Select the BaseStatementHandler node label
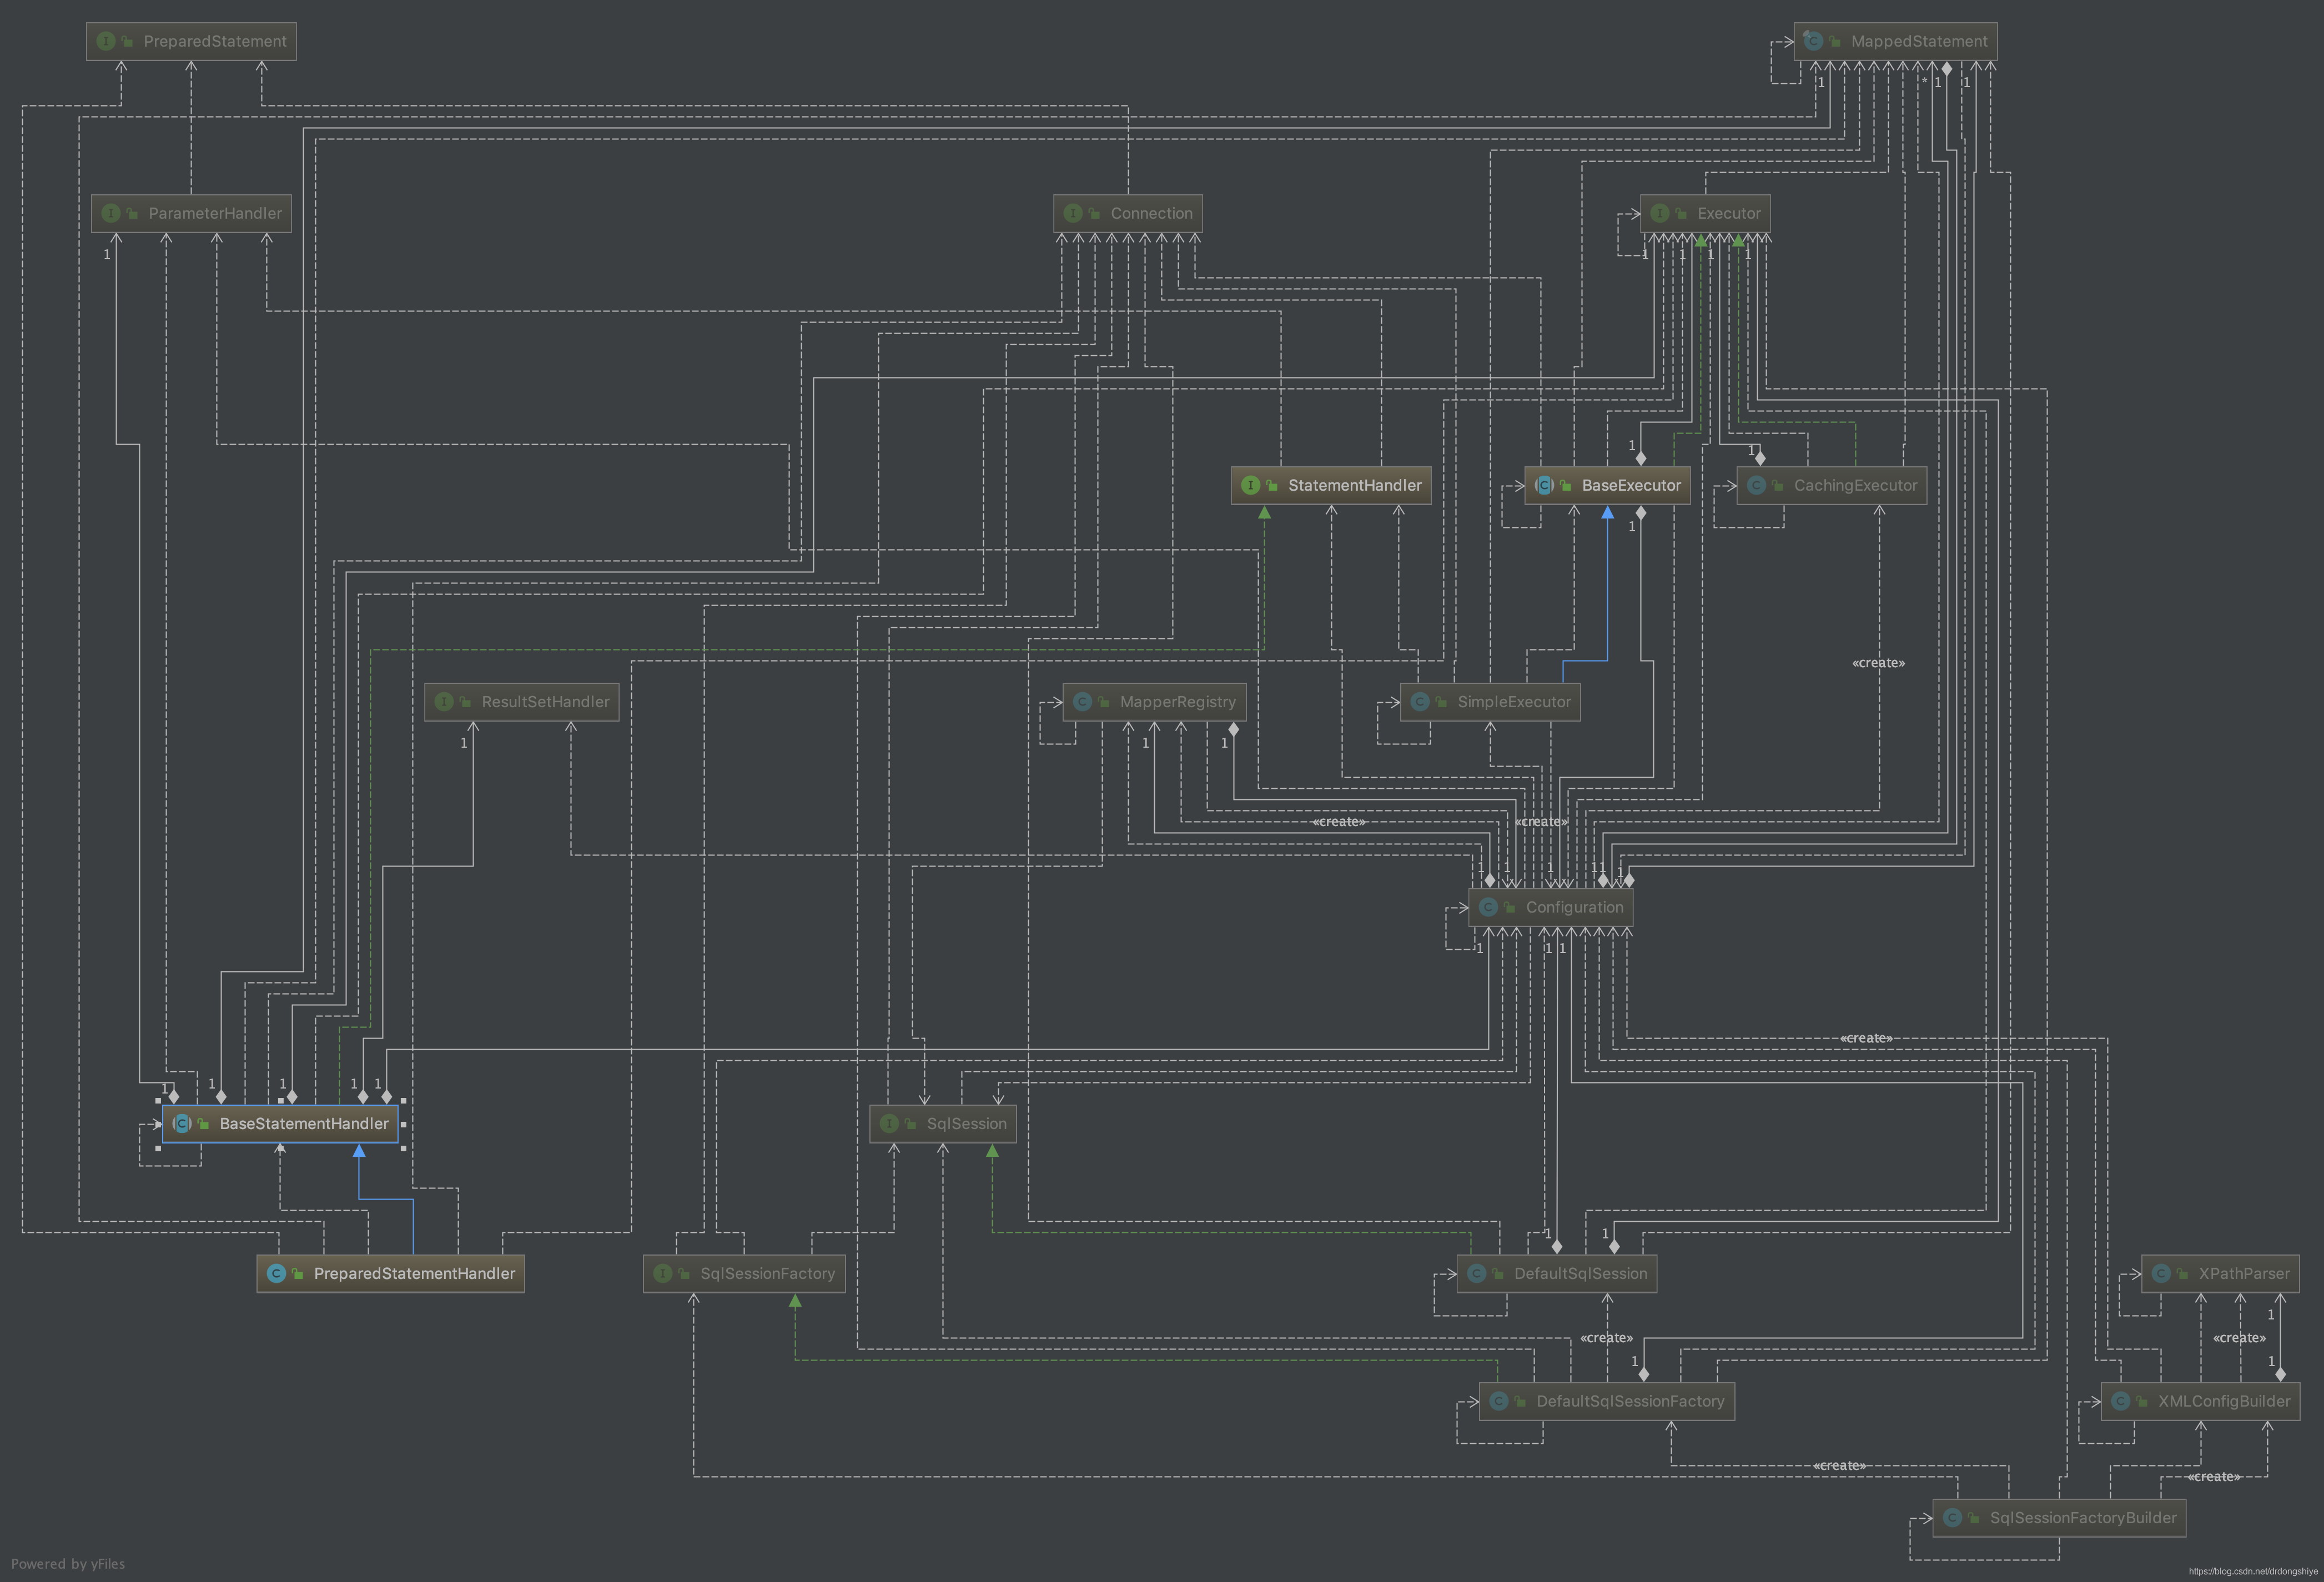 (304, 1124)
